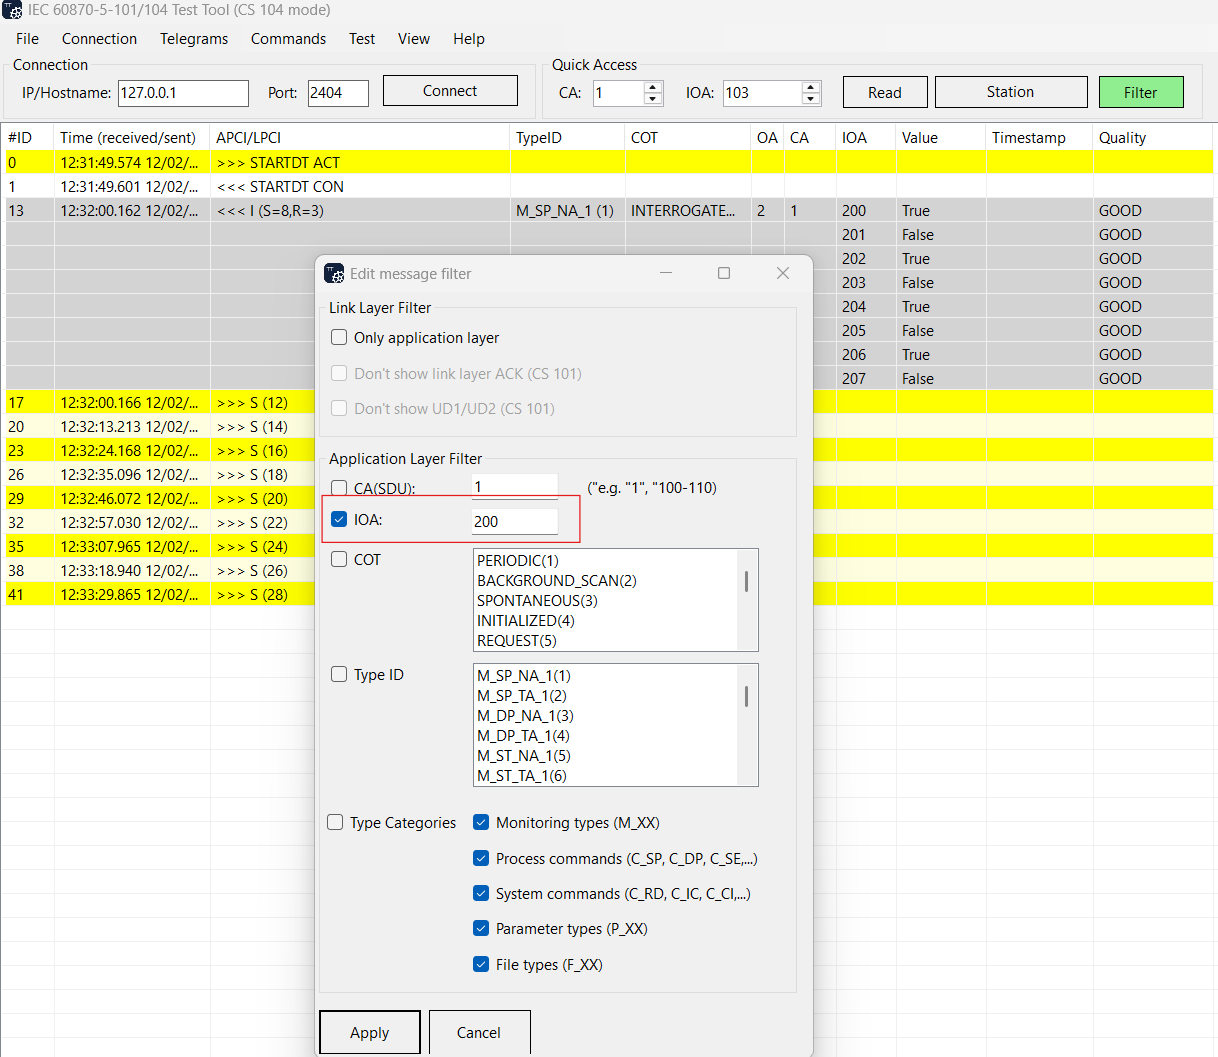Viewport: 1218px width, 1057px height.
Task: Decrement the IOA spinner down arrow
Action: point(811,99)
